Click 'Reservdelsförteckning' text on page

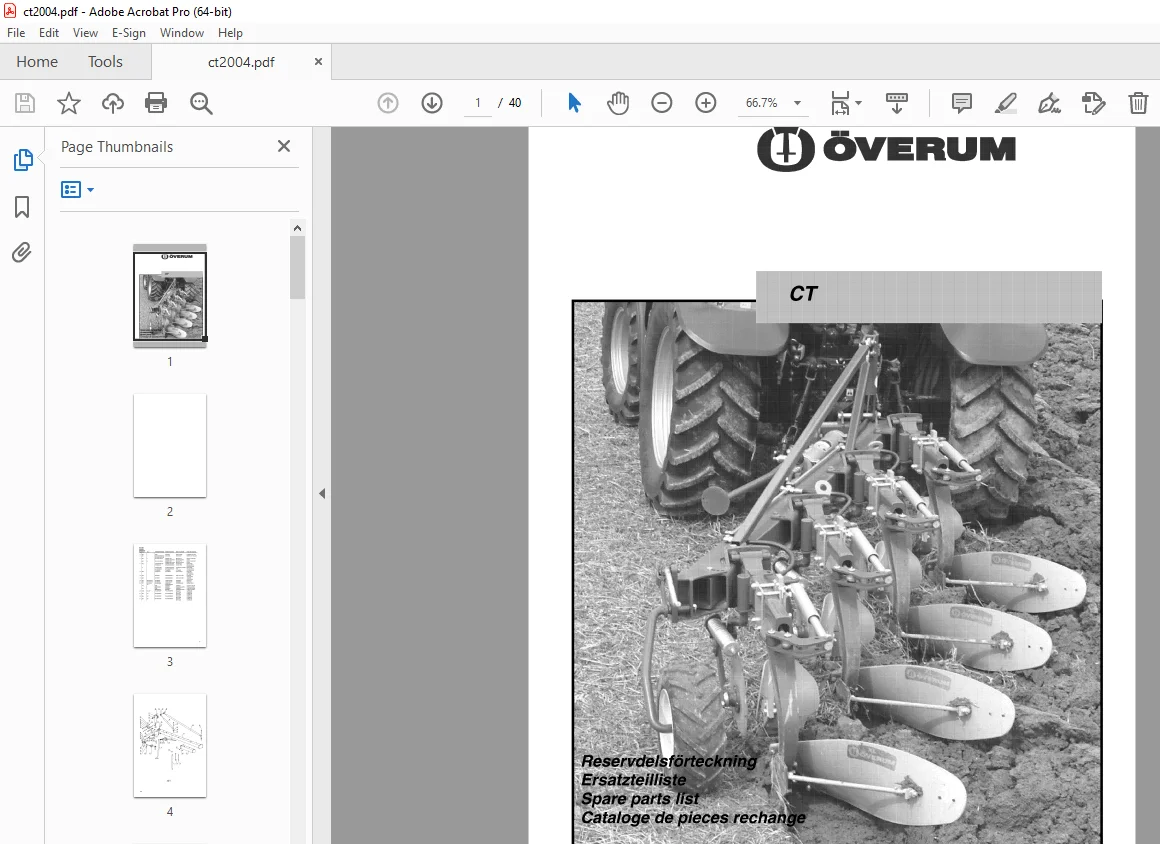tap(669, 761)
